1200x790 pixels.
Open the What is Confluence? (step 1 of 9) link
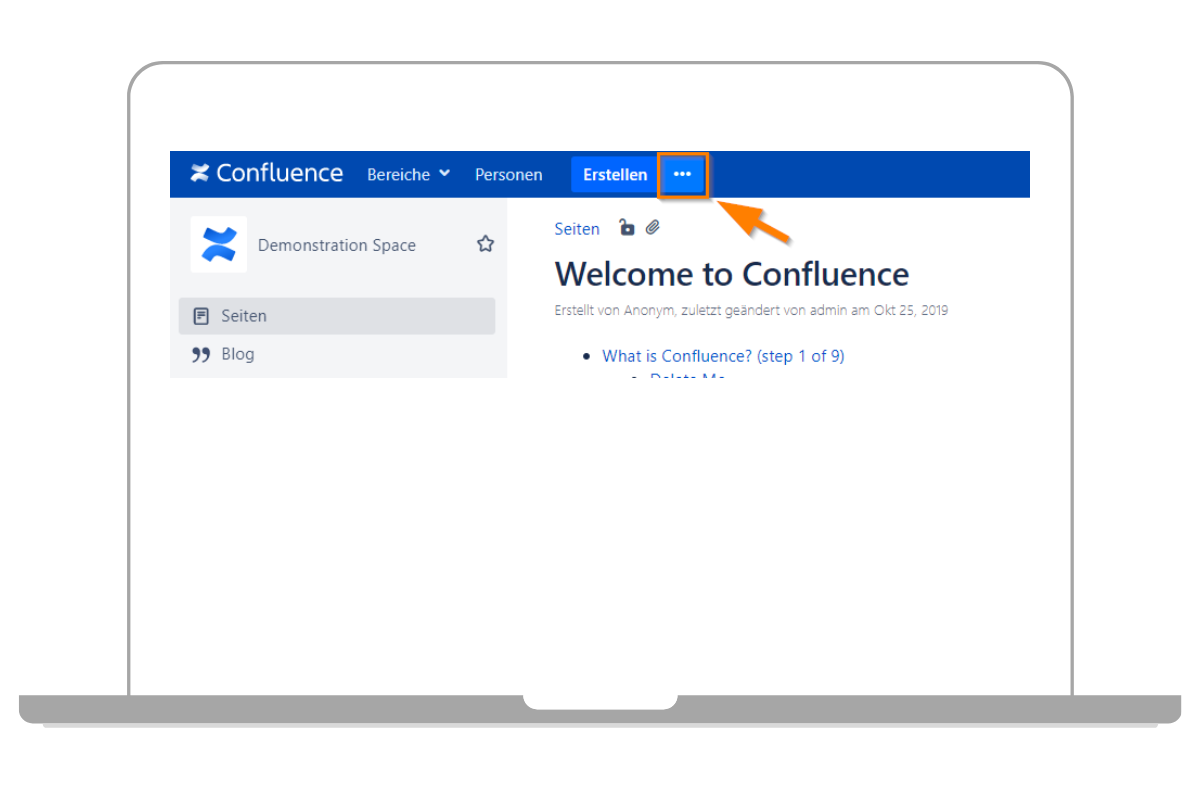click(x=723, y=356)
